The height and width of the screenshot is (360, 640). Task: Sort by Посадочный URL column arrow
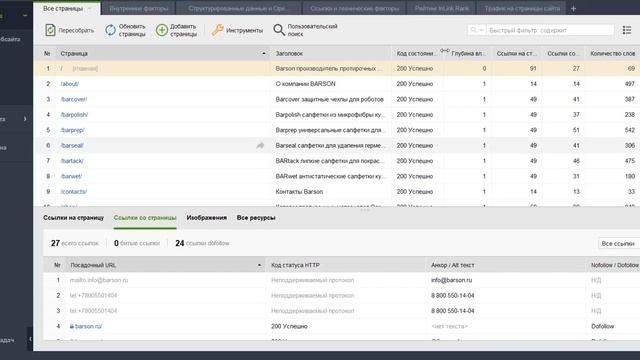[x=259, y=265]
